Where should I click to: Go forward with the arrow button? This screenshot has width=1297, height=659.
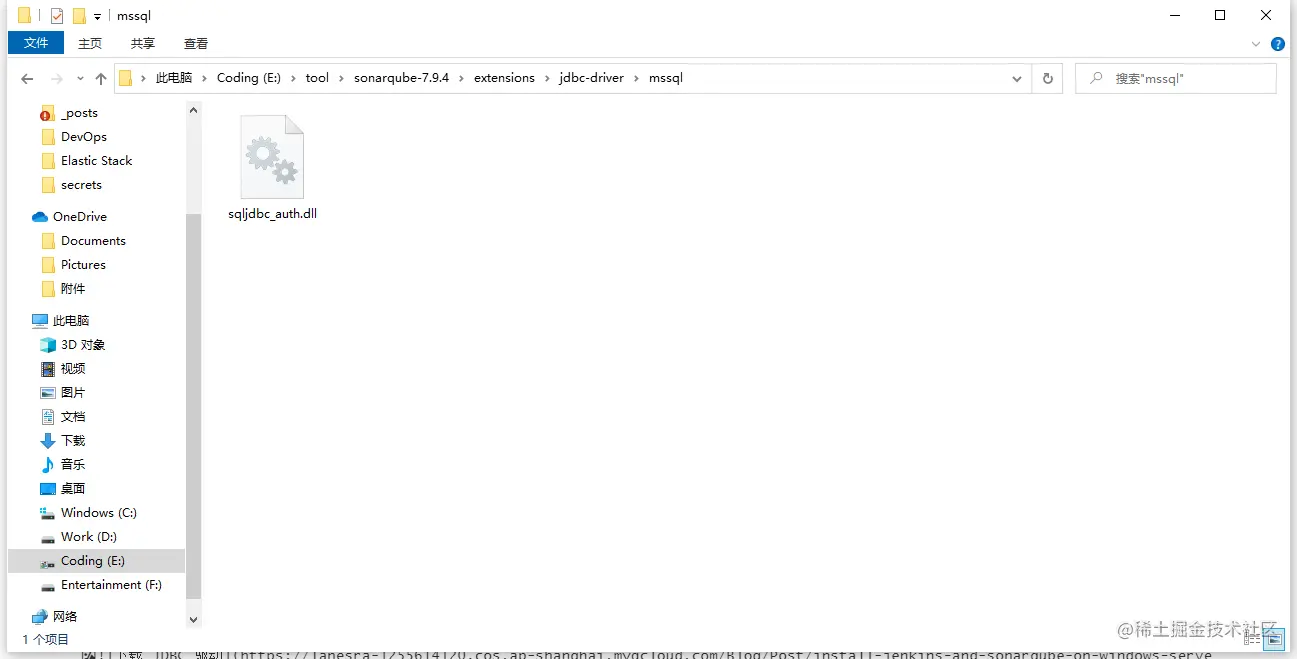(57, 79)
